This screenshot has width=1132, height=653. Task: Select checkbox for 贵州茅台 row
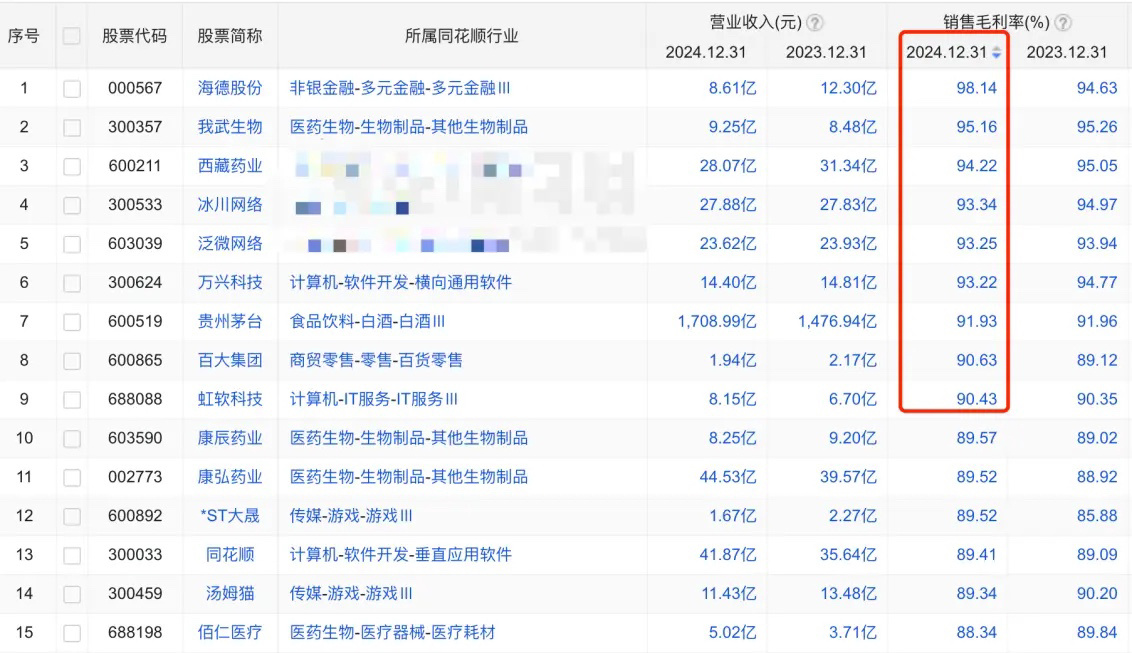pyautogui.click(x=71, y=322)
